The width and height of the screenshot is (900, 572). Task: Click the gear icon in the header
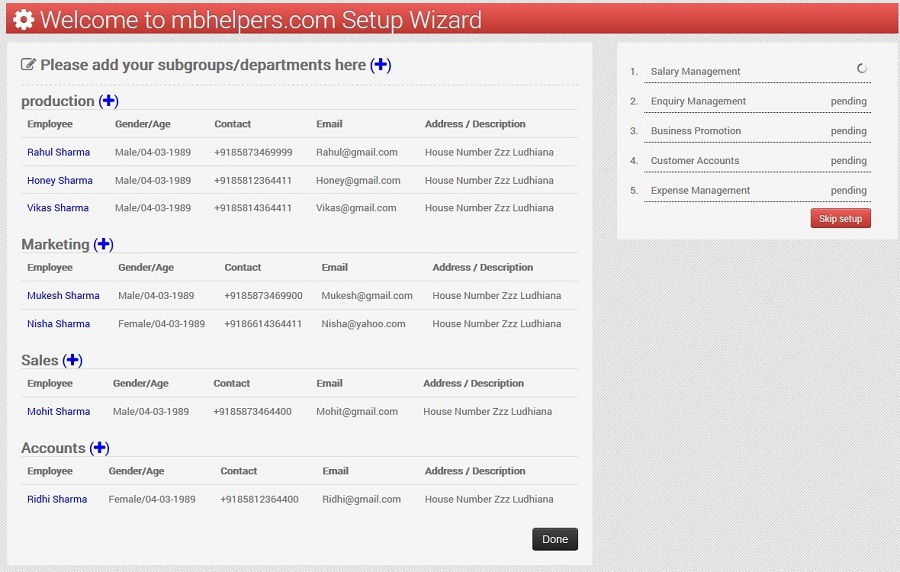tap(23, 19)
